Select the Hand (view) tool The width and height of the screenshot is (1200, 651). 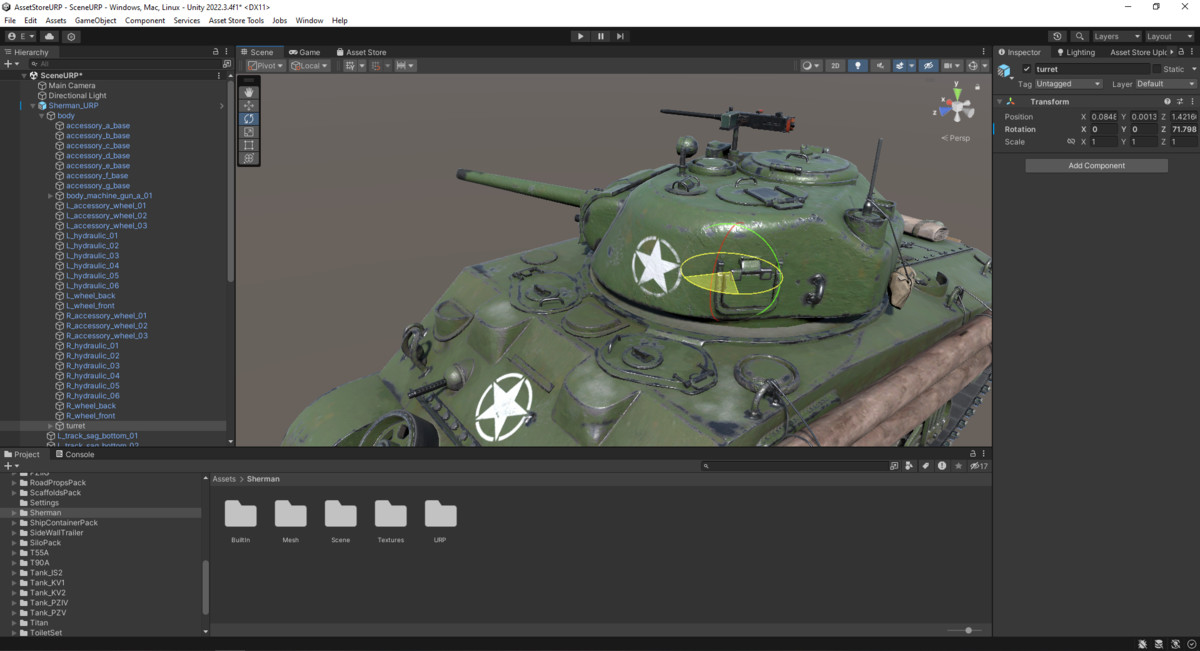coord(249,92)
